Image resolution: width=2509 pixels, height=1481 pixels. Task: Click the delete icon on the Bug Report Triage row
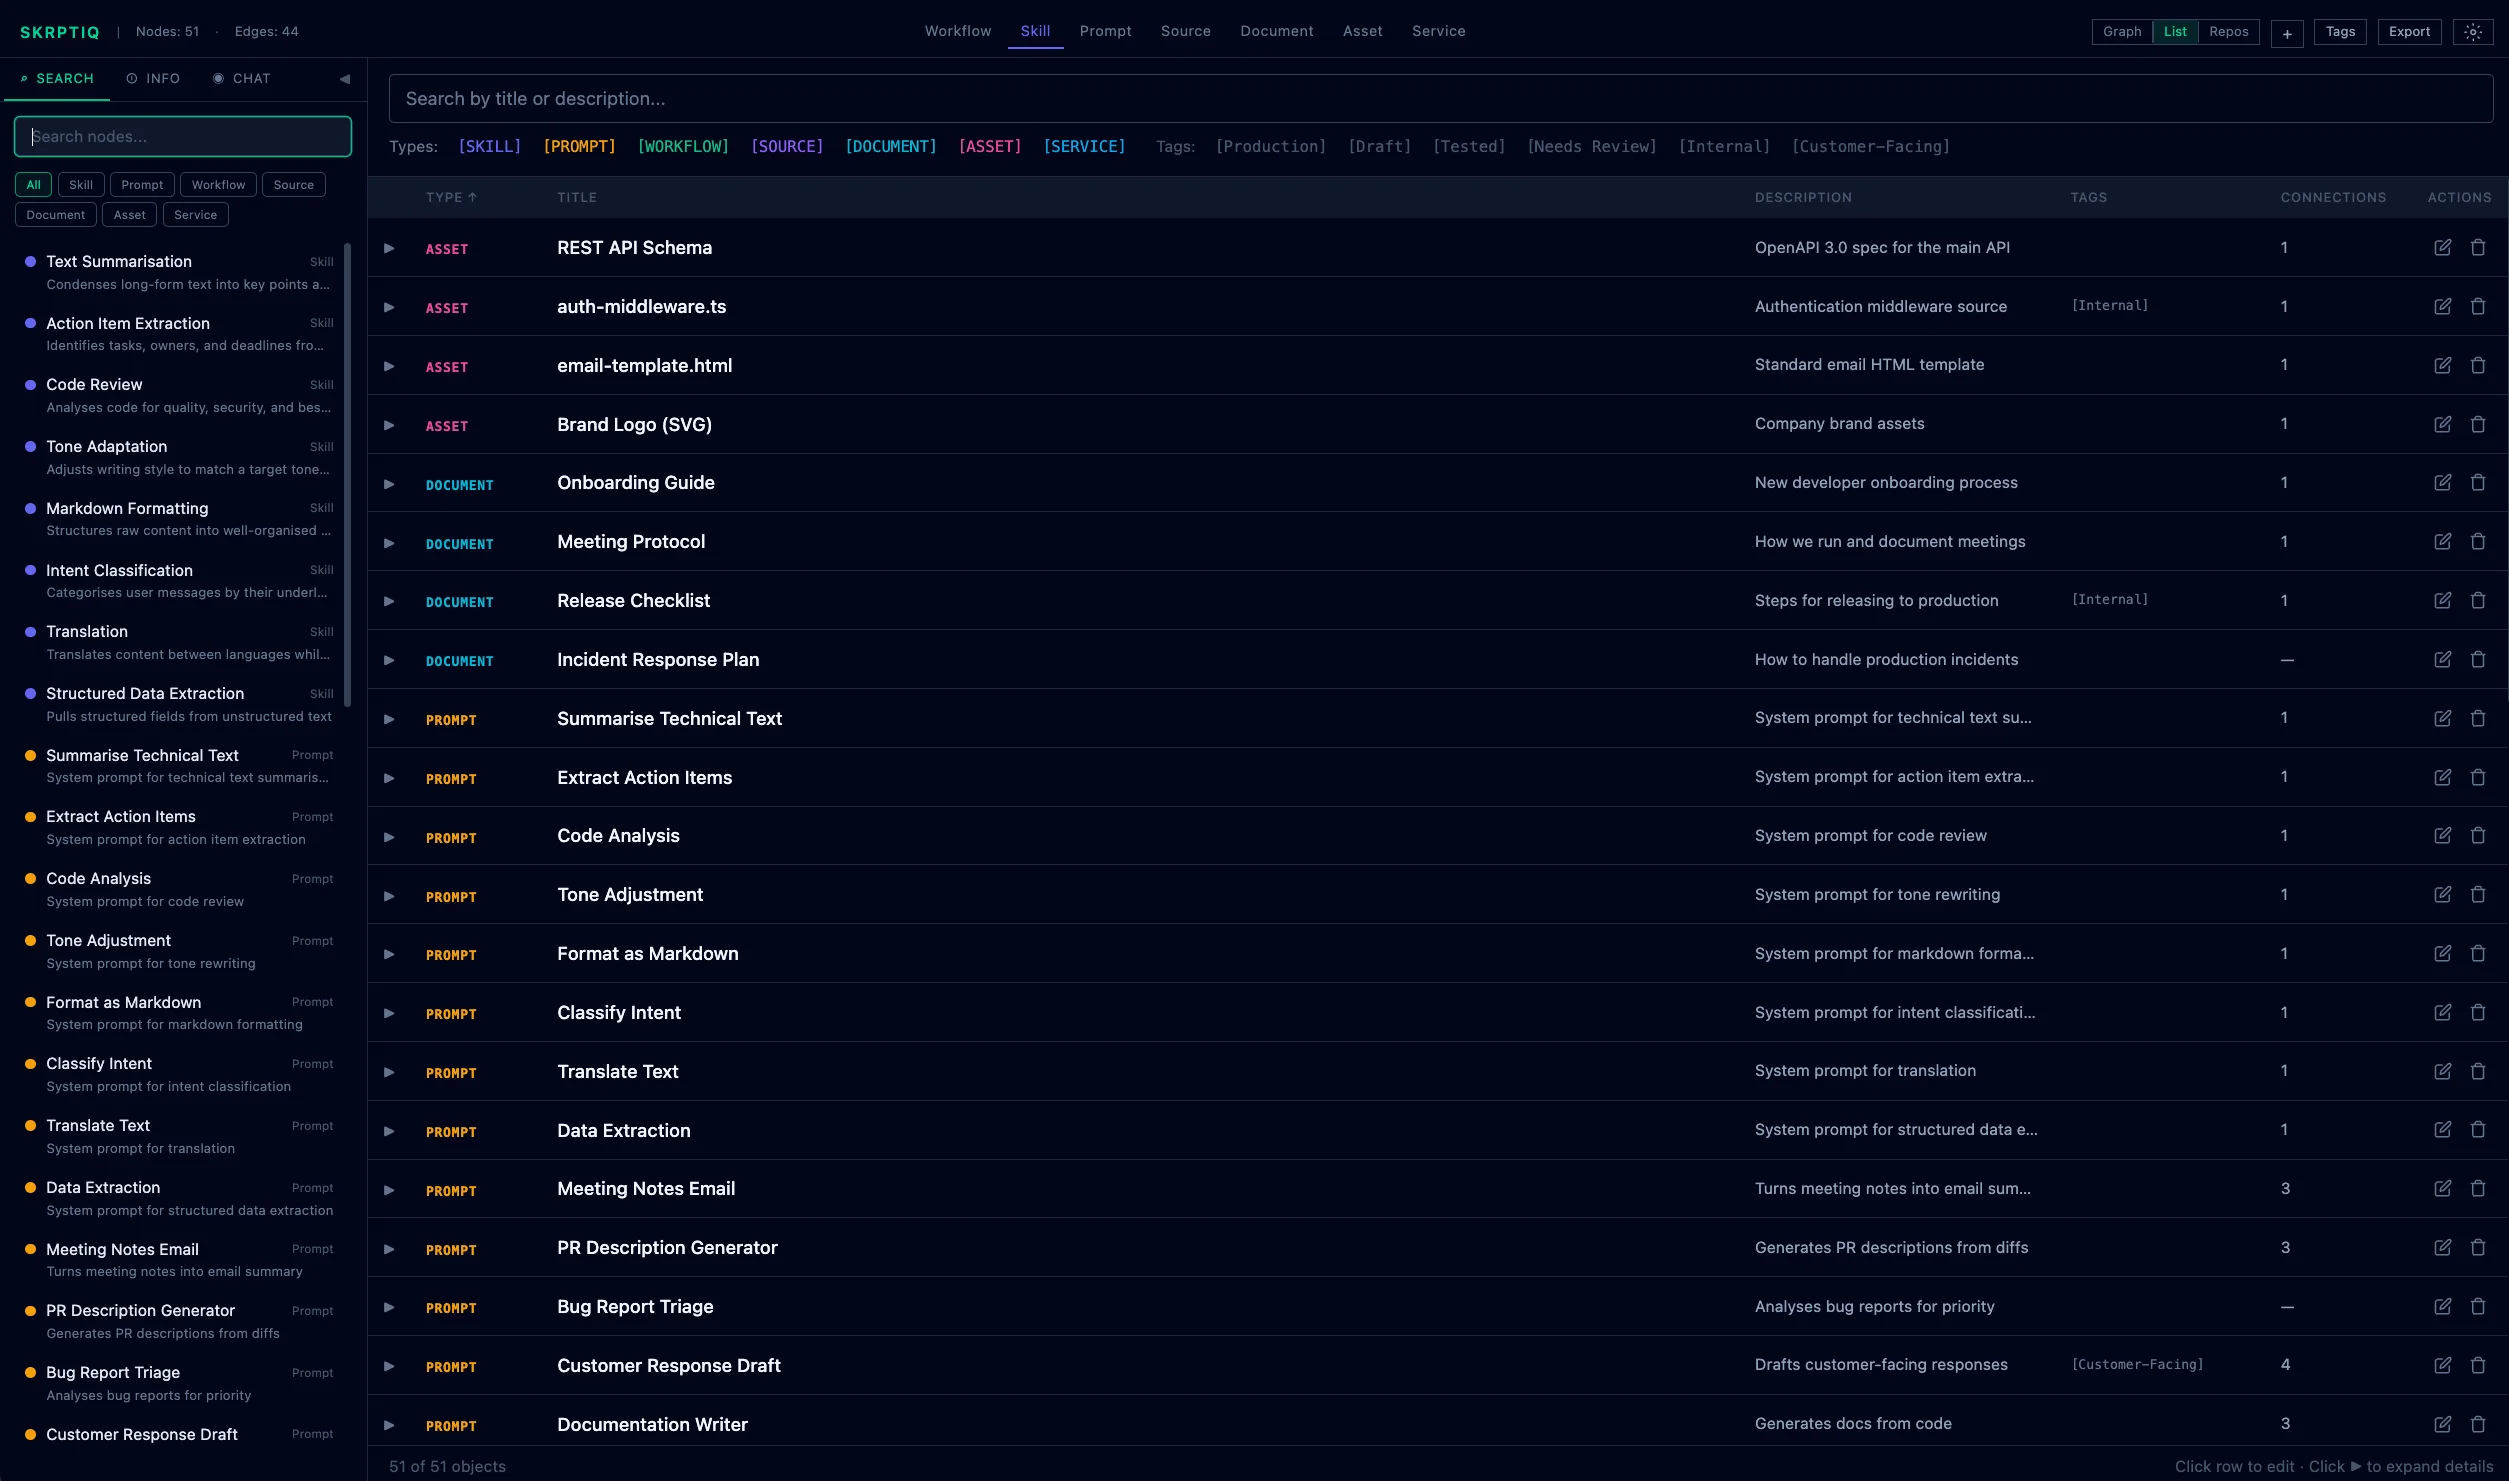tap(2478, 1306)
